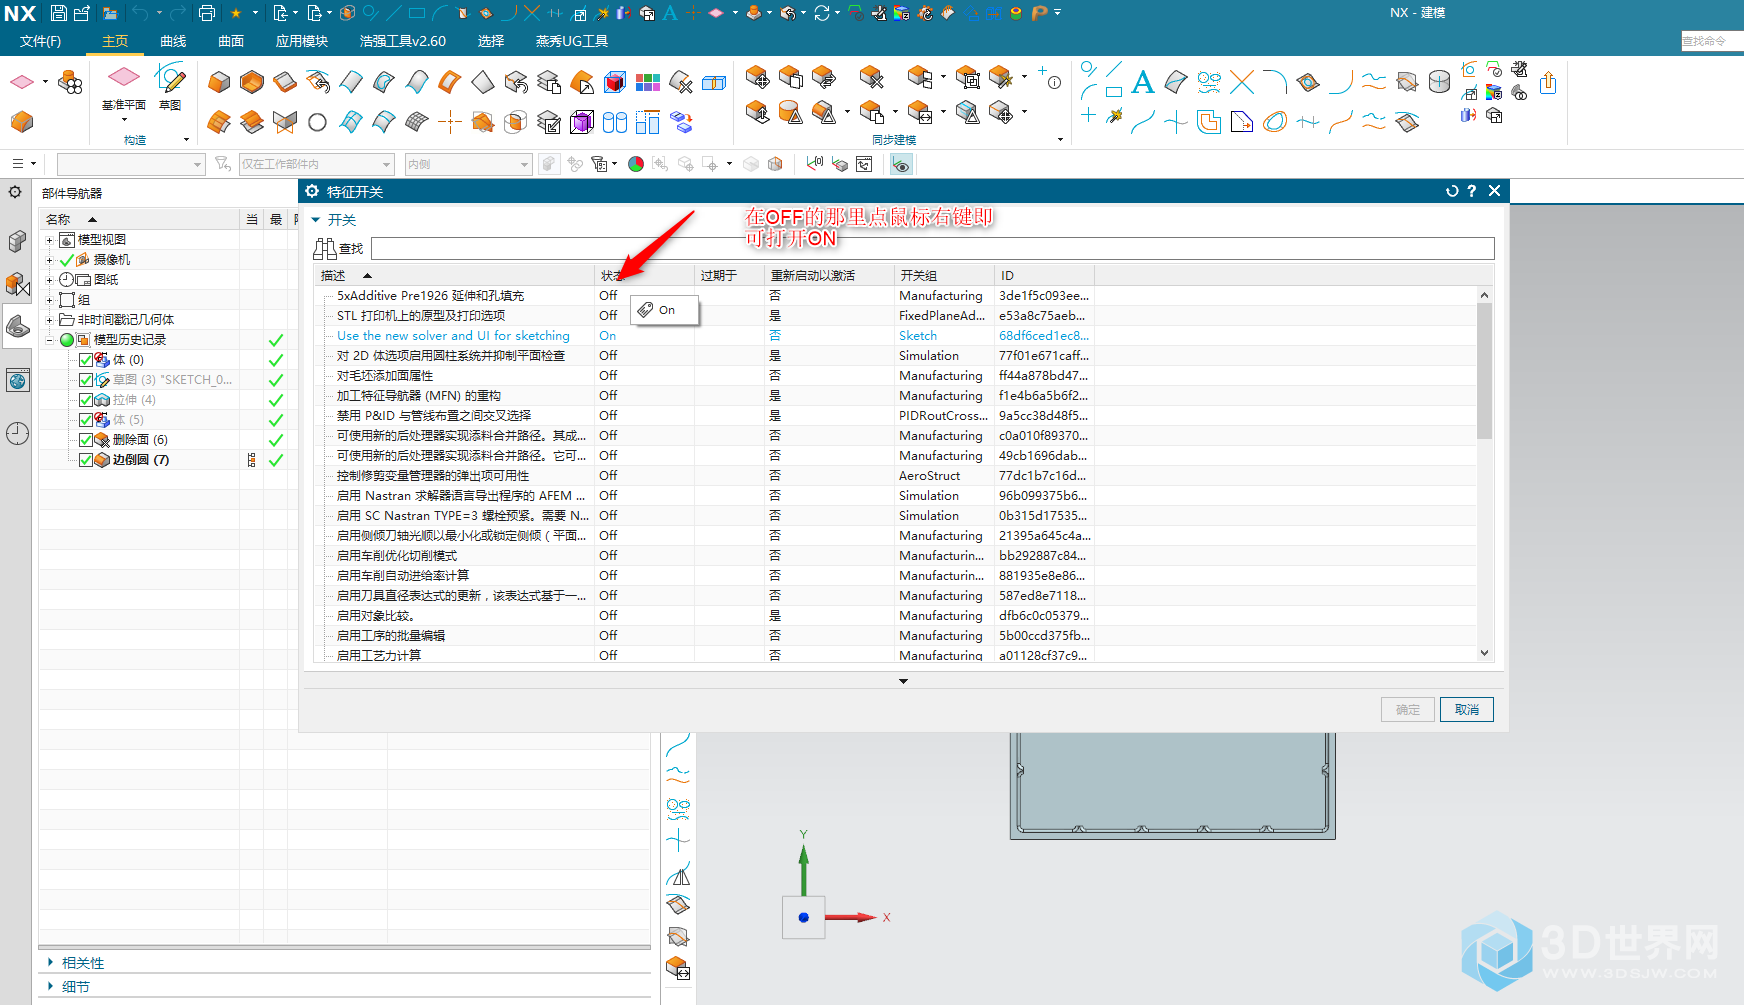
Task: Click the Save icon in title bar
Action: pyautogui.click(x=59, y=13)
